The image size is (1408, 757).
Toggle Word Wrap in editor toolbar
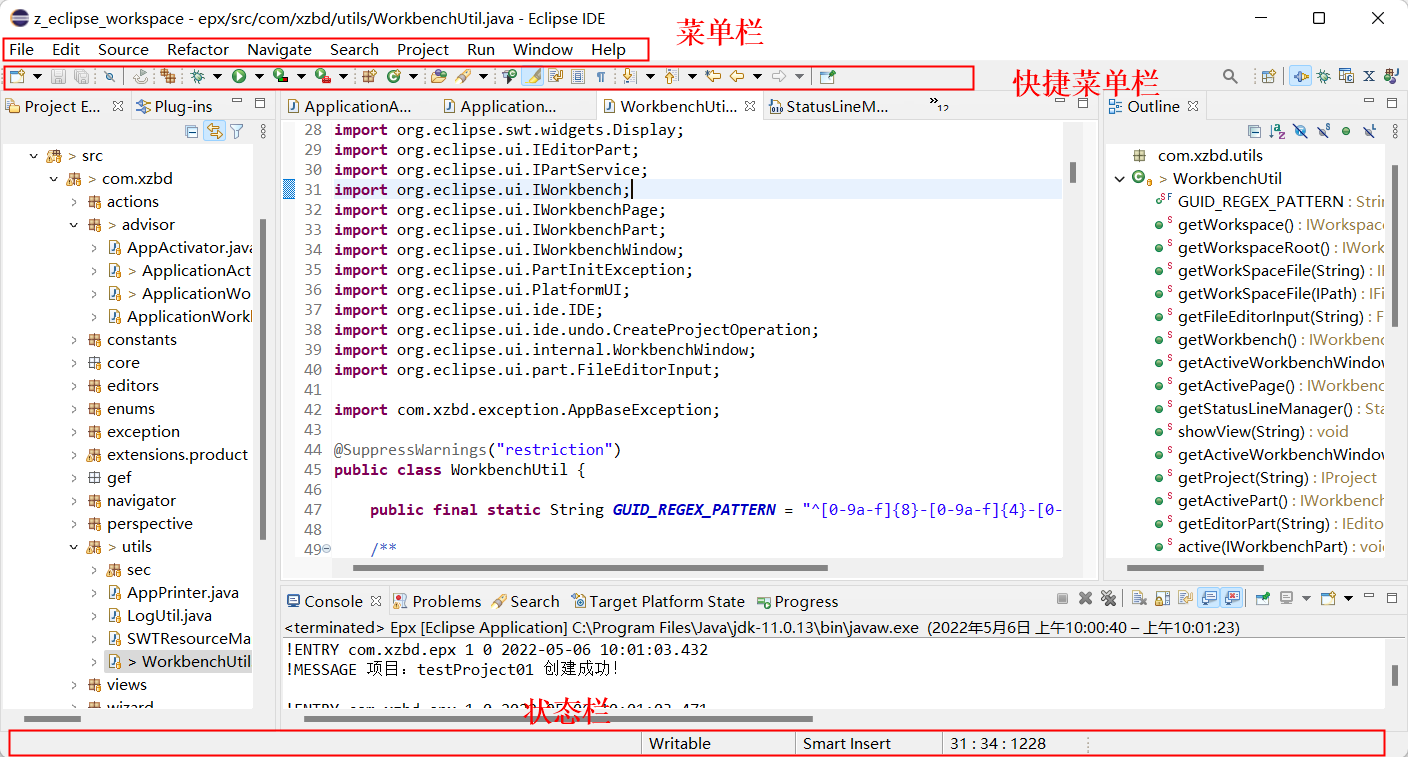point(555,76)
